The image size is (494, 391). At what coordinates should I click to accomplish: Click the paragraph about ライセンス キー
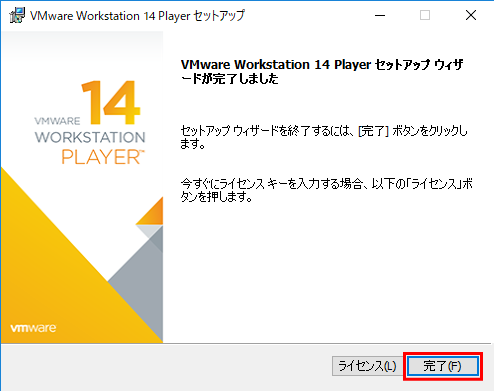coord(327,190)
